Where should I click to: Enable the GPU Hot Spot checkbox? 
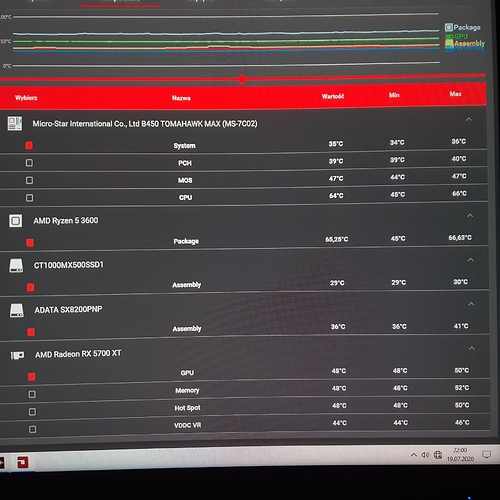click(x=32, y=412)
